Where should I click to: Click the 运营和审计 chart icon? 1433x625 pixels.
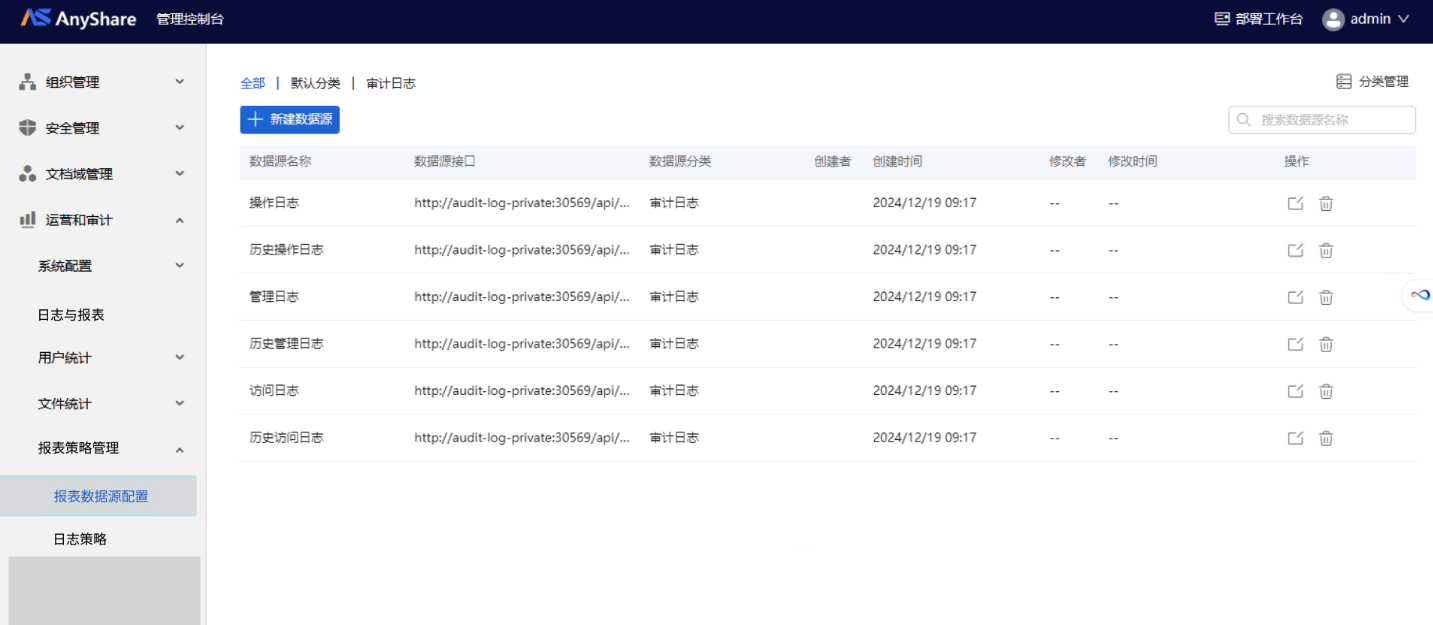coord(28,220)
